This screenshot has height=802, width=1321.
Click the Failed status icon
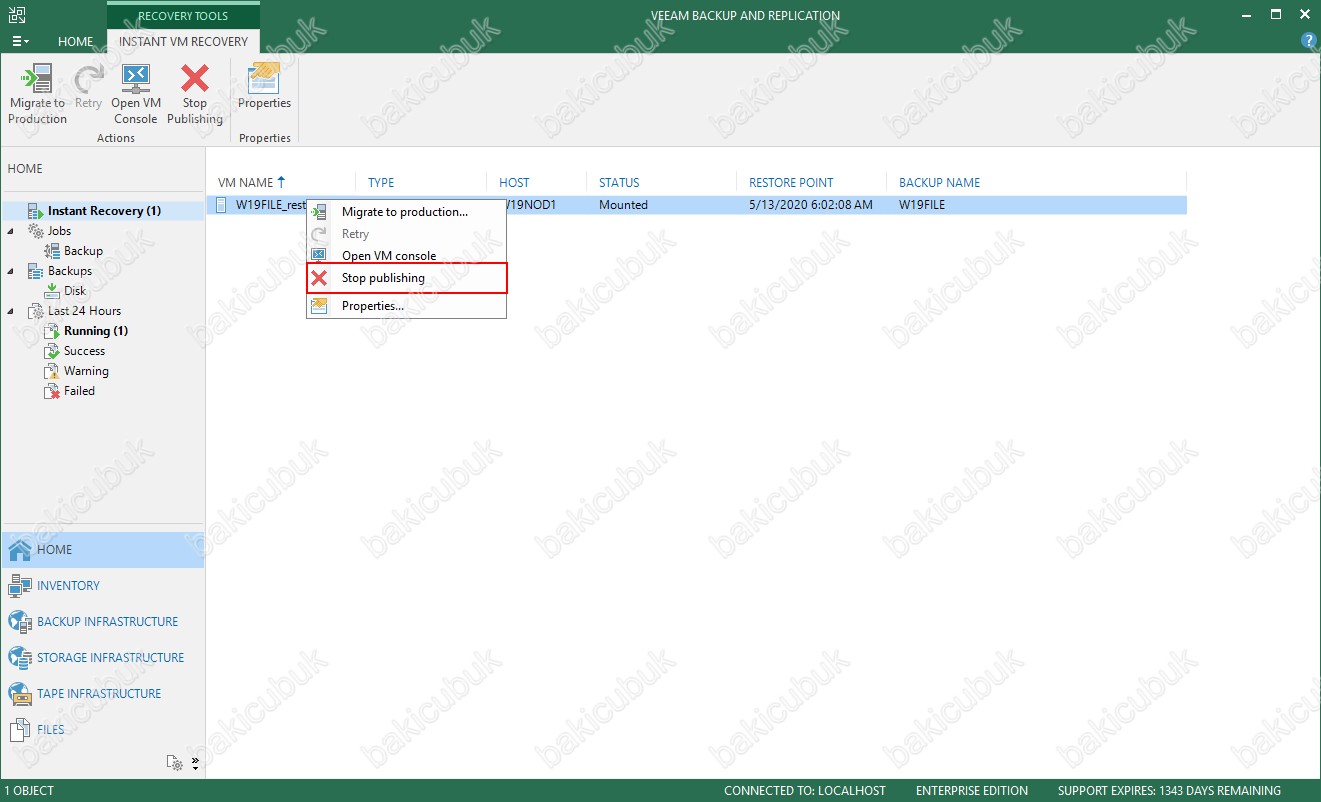tap(52, 391)
